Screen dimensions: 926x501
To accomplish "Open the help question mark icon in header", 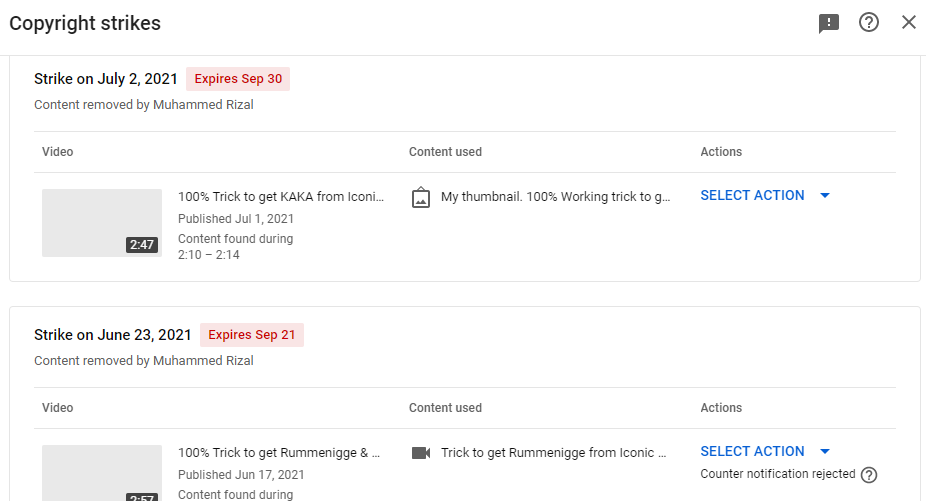I will click(x=869, y=22).
